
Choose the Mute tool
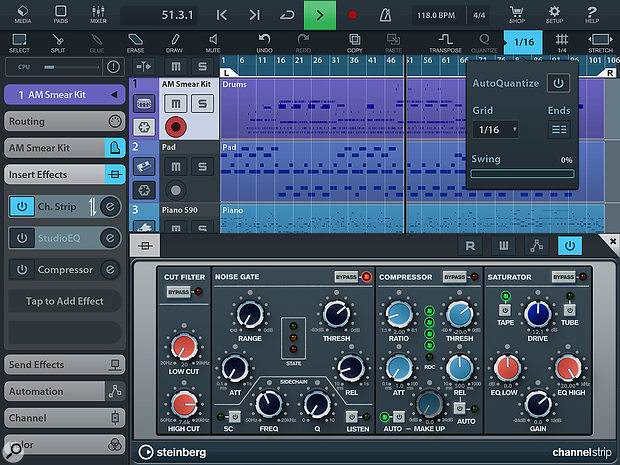[x=213, y=43]
